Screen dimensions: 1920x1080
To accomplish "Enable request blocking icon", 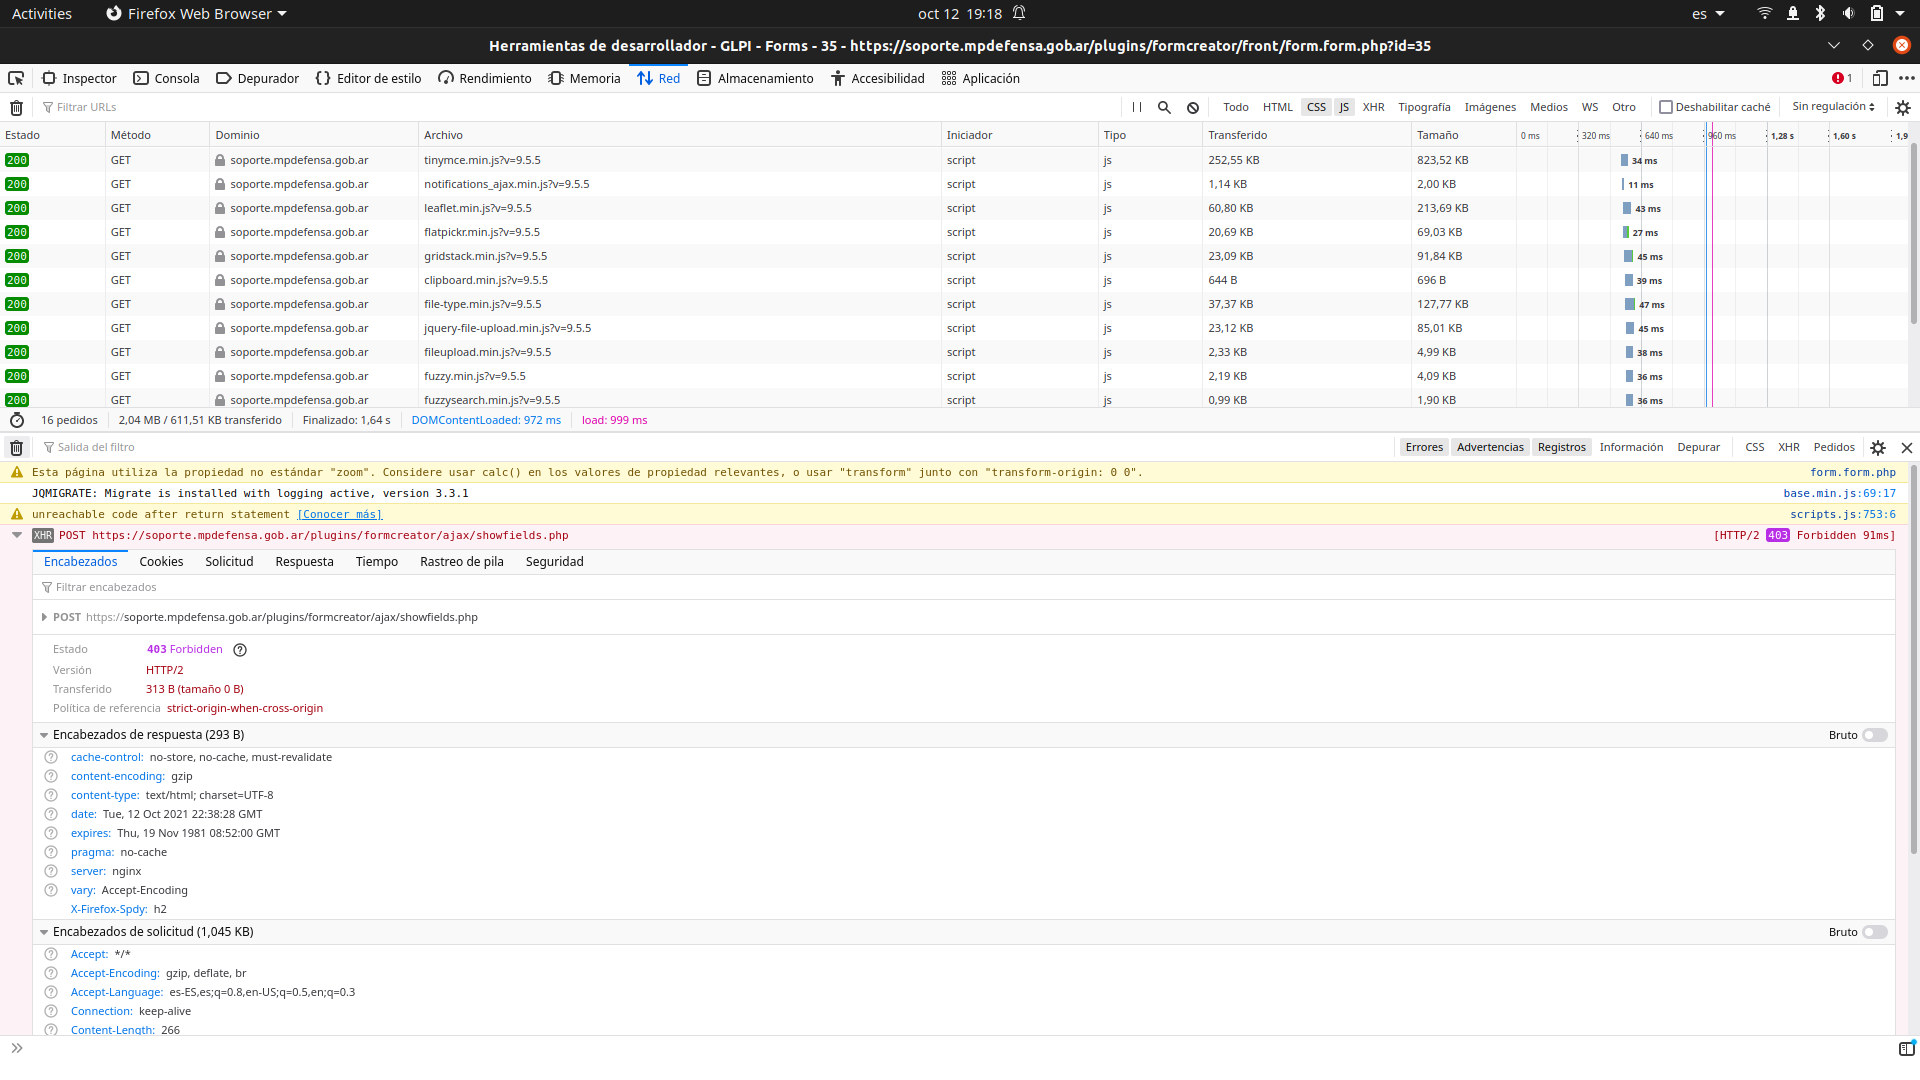I will [1191, 107].
